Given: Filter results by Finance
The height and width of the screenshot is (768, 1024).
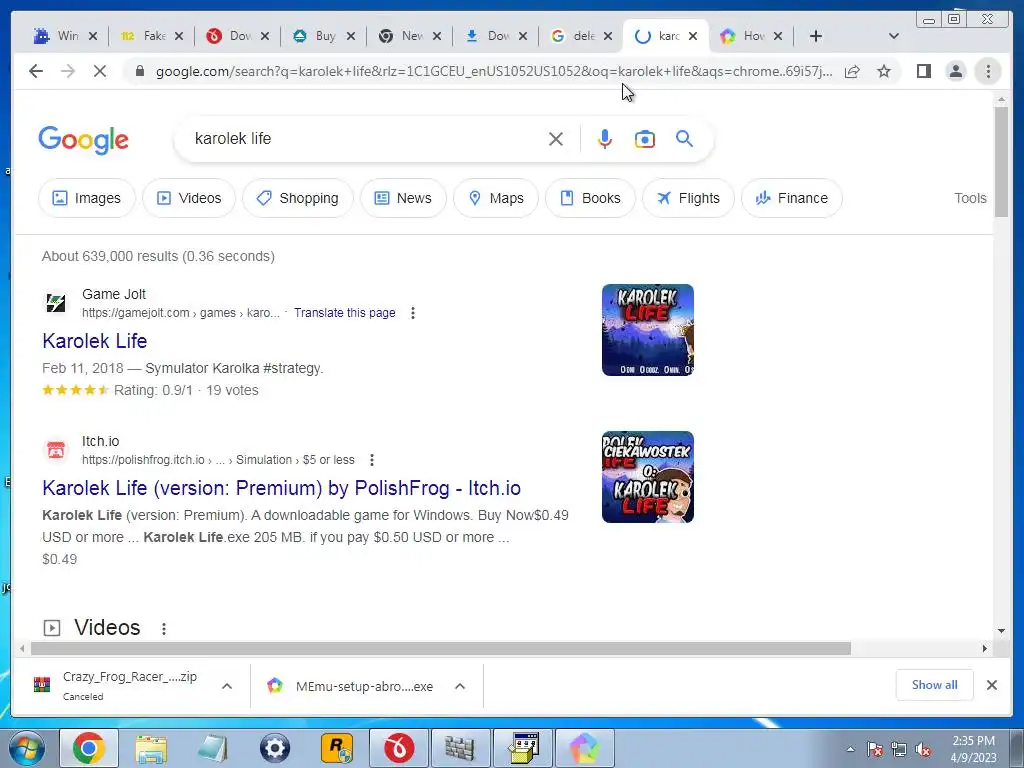Looking at the screenshot, I should (792, 198).
